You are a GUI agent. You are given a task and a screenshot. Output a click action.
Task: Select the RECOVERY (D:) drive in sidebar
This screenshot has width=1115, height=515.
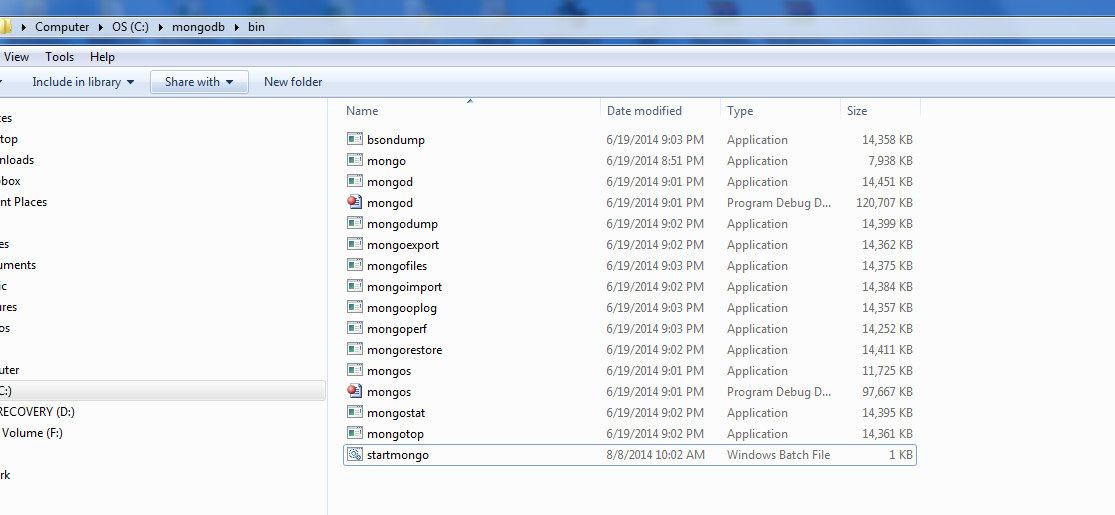coord(37,412)
